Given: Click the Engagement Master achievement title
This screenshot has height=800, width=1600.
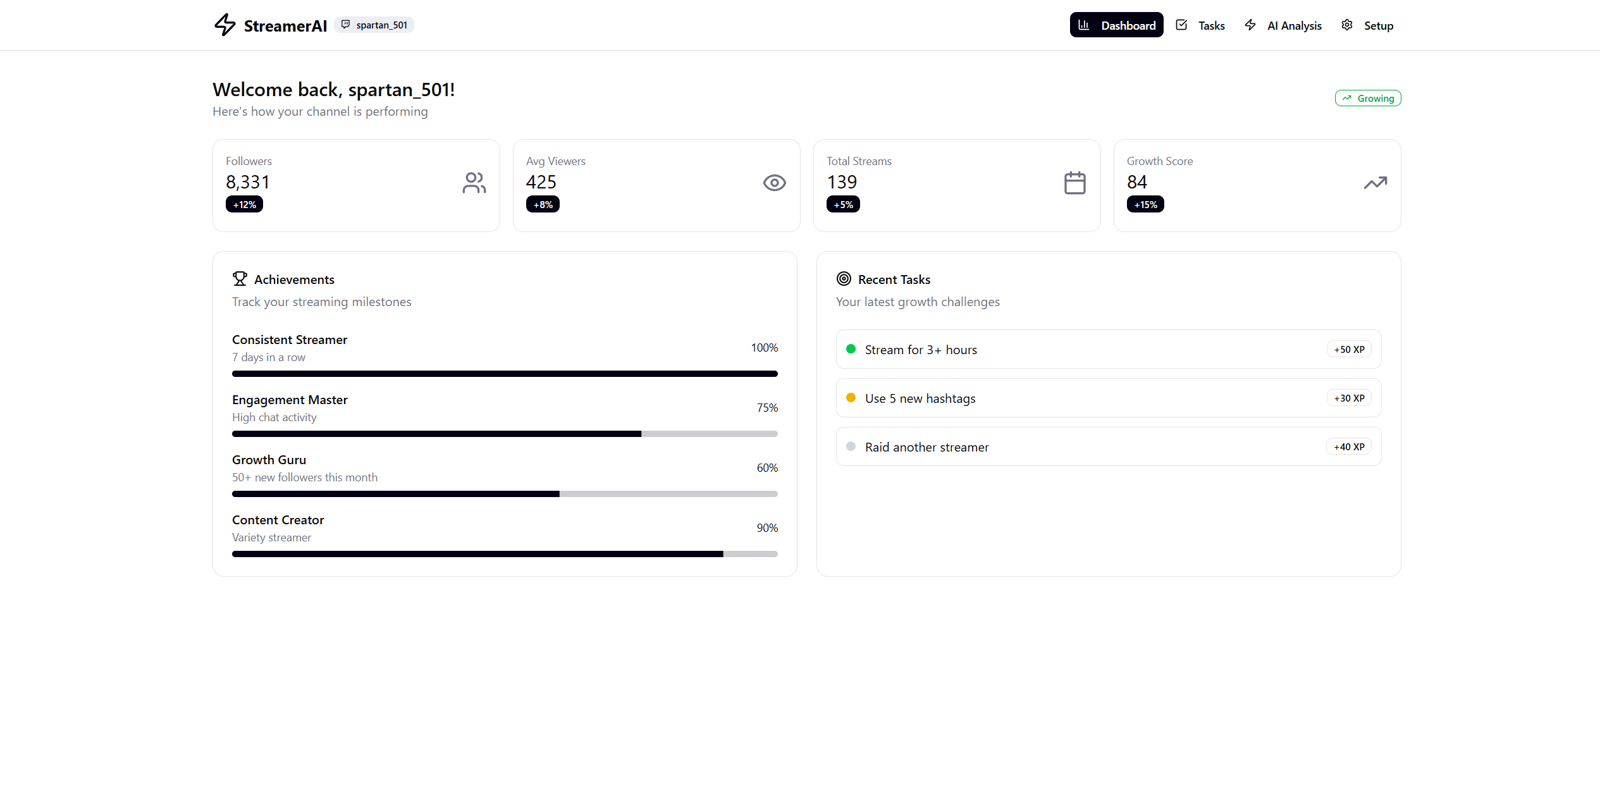Looking at the screenshot, I should [x=290, y=400].
